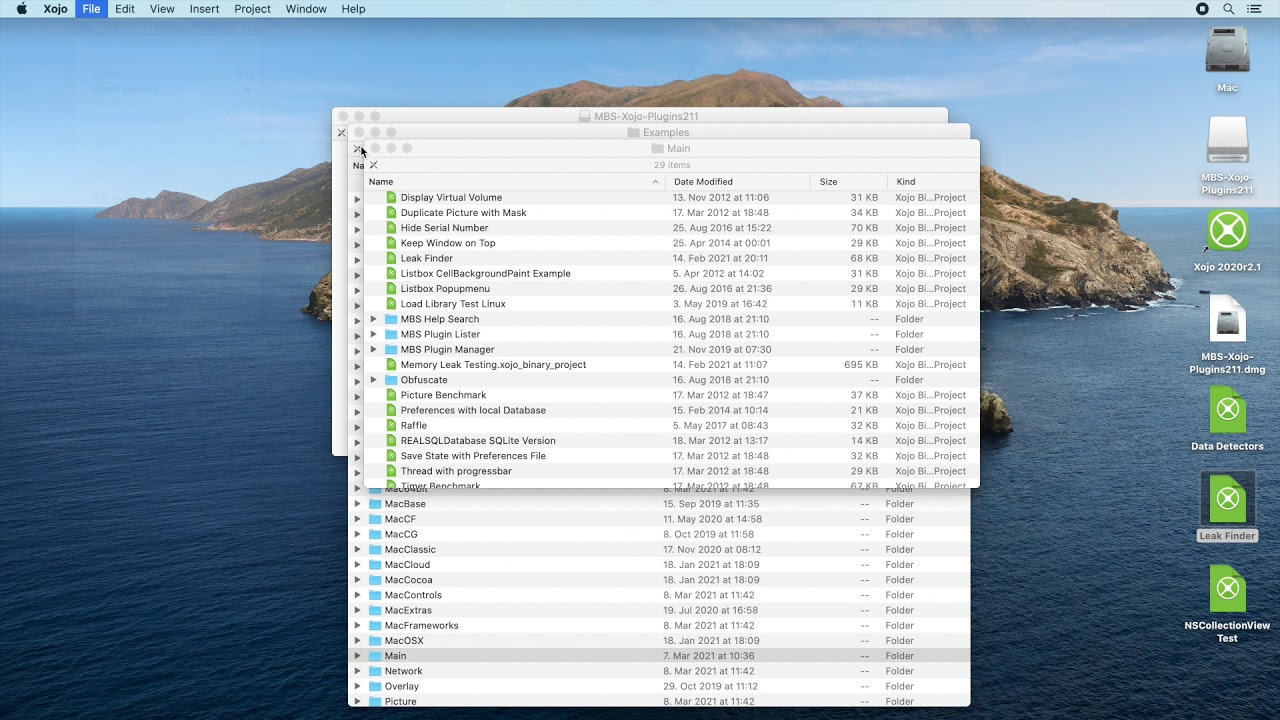The width and height of the screenshot is (1280, 720).
Task: Select the "MacCocoa" folder row in Examples
Action: pyautogui.click(x=659, y=580)
